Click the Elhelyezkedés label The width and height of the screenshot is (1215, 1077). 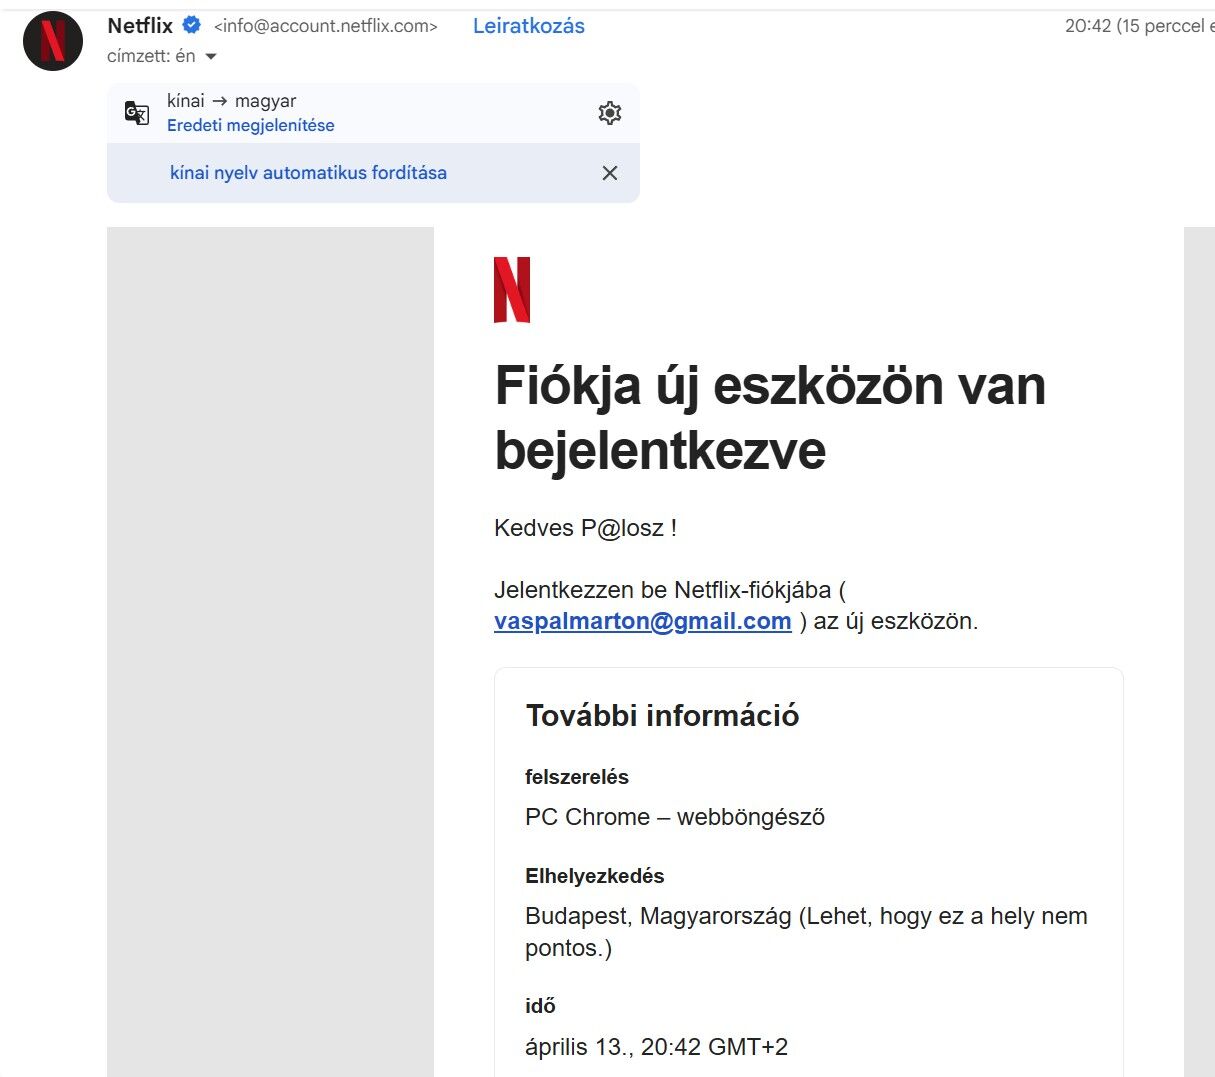point(595,876)
